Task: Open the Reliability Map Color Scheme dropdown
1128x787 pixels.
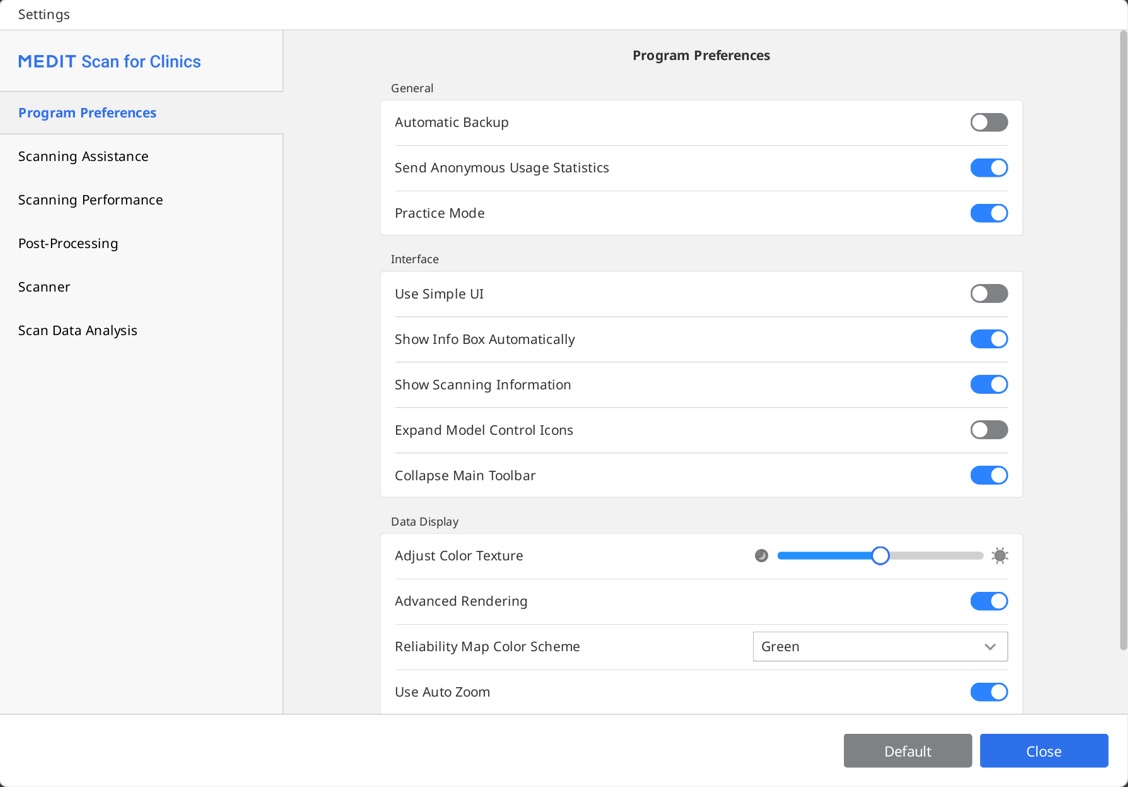Action: point(880,647)
